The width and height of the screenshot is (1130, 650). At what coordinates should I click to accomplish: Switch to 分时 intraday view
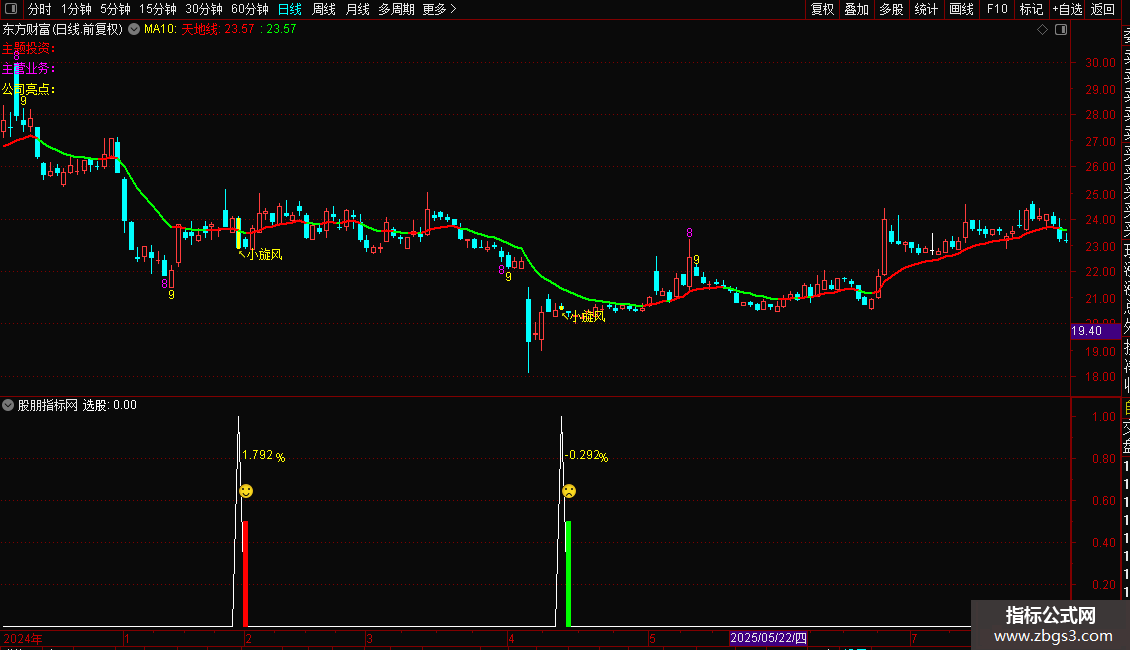(x=40, y=9)
